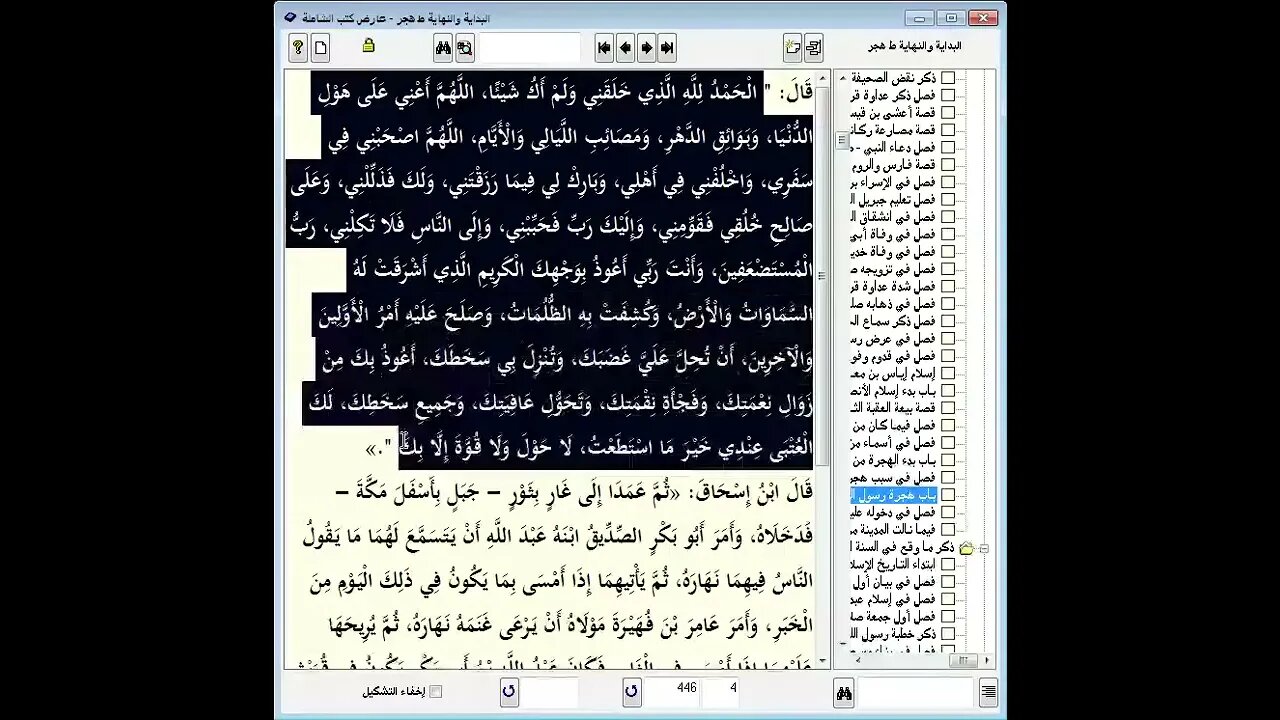Viewport: 1280px width, 720px height.
Task: Open search with top toolbar binoculars
Action: (x=443, y=47)
